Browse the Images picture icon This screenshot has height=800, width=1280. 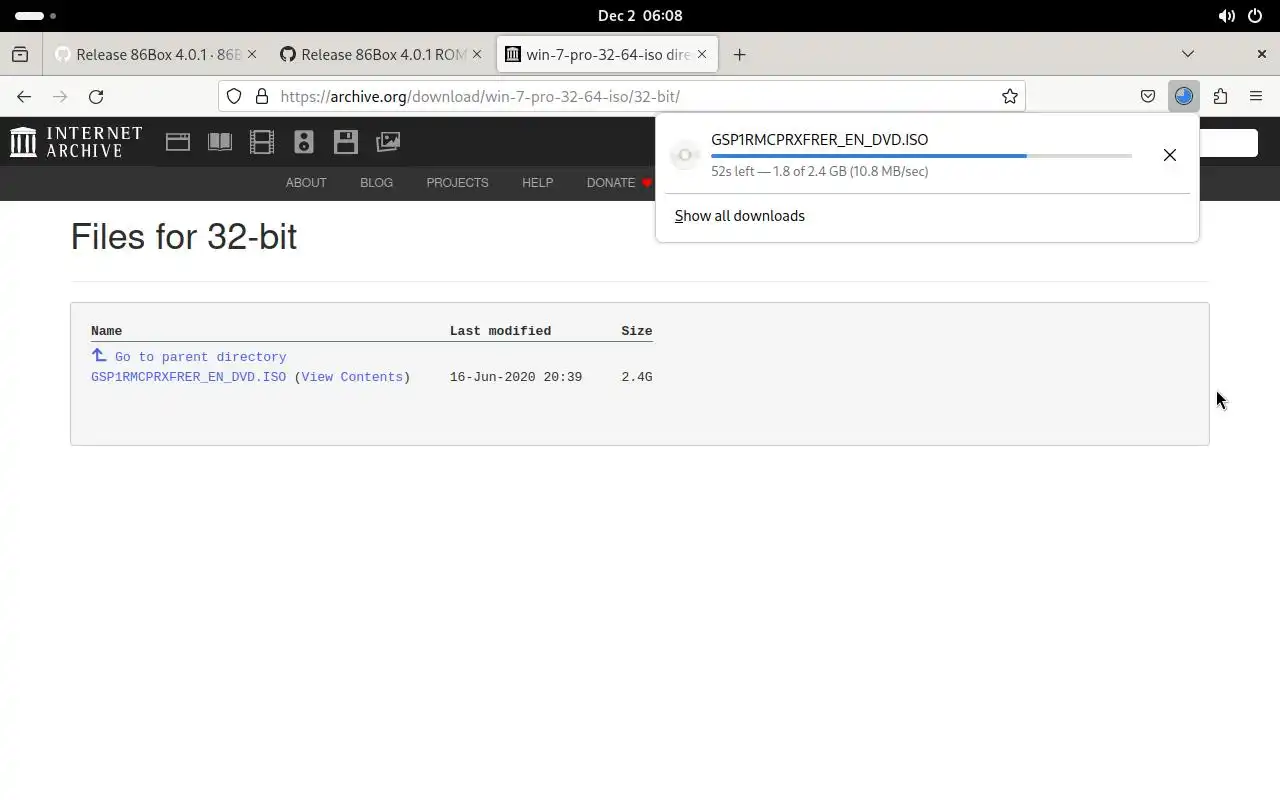[388, 142]
